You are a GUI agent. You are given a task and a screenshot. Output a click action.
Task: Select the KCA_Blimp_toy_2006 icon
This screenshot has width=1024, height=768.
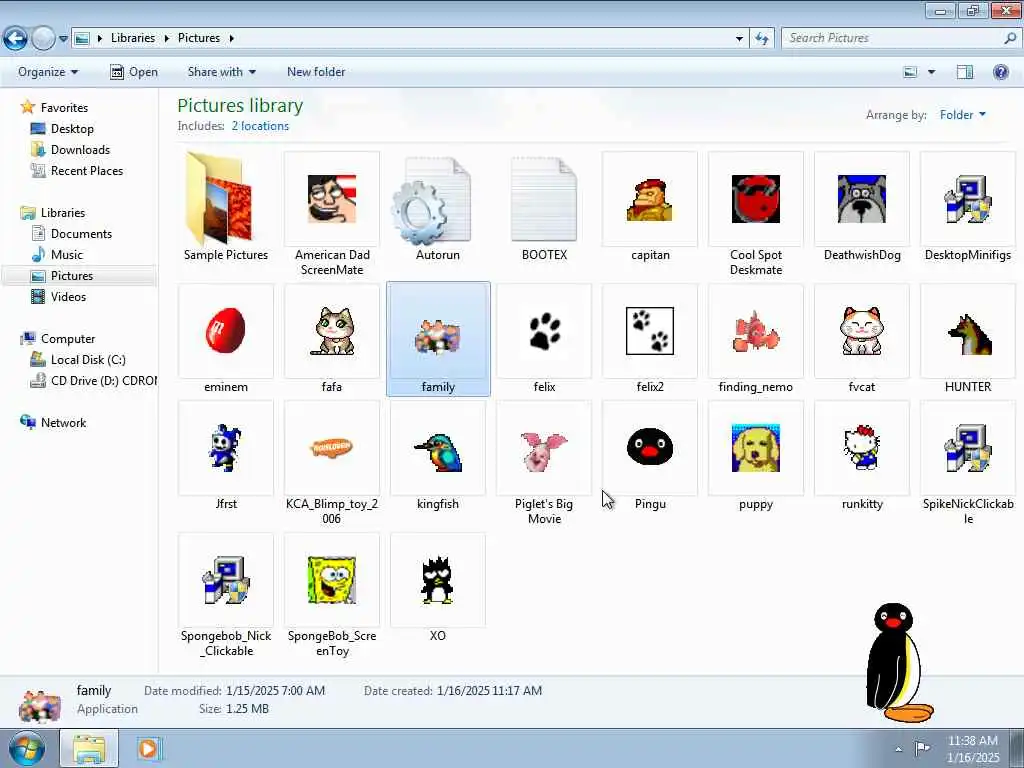(x=332, y=448)
